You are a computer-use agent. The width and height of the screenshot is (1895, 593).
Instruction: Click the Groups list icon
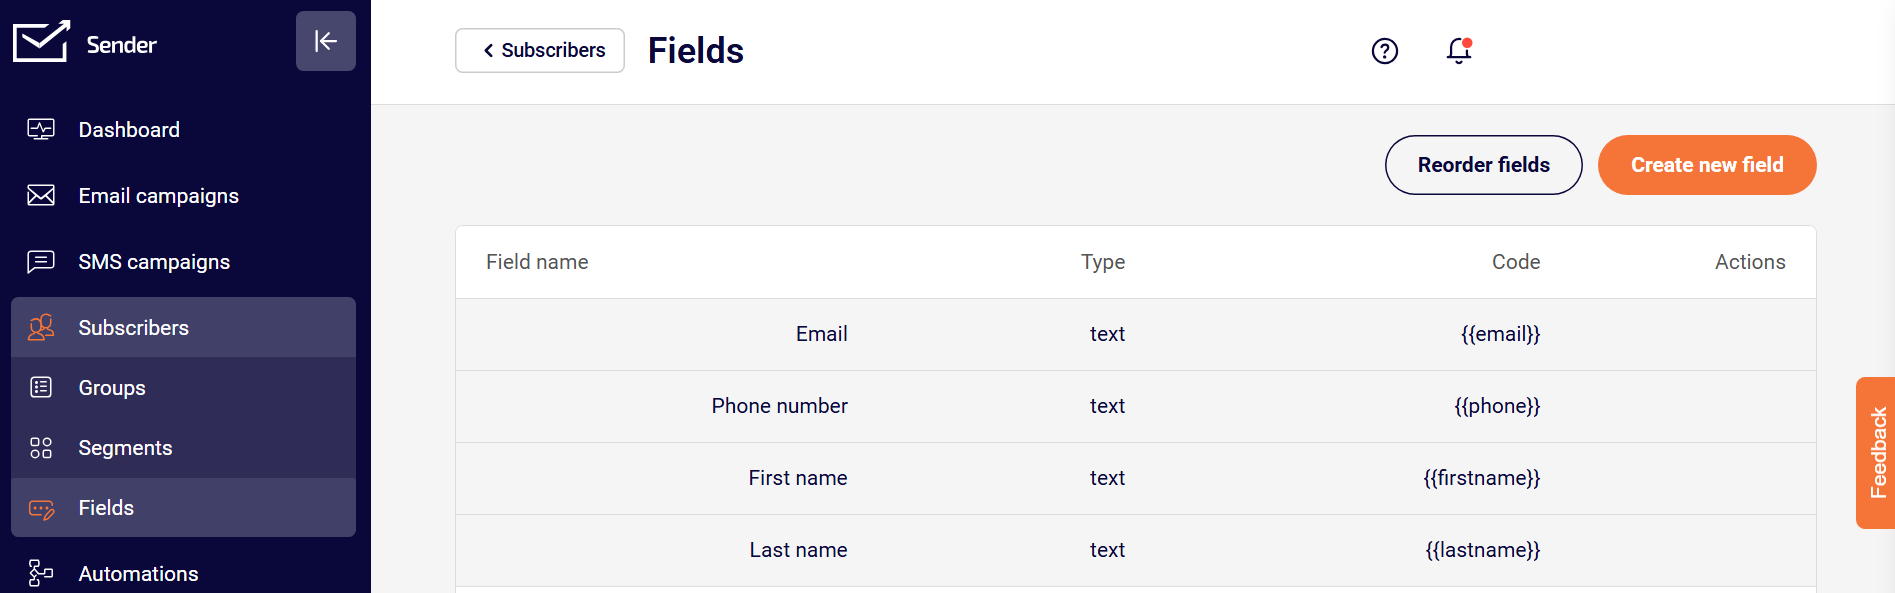[x=41, y=388]
